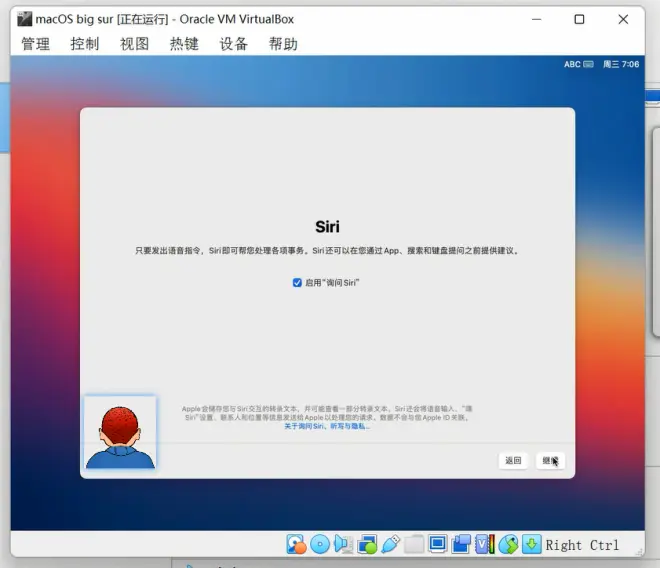Click the audio status icon
The width and height of the screenshot is (660, 568).
coord(343,544)
